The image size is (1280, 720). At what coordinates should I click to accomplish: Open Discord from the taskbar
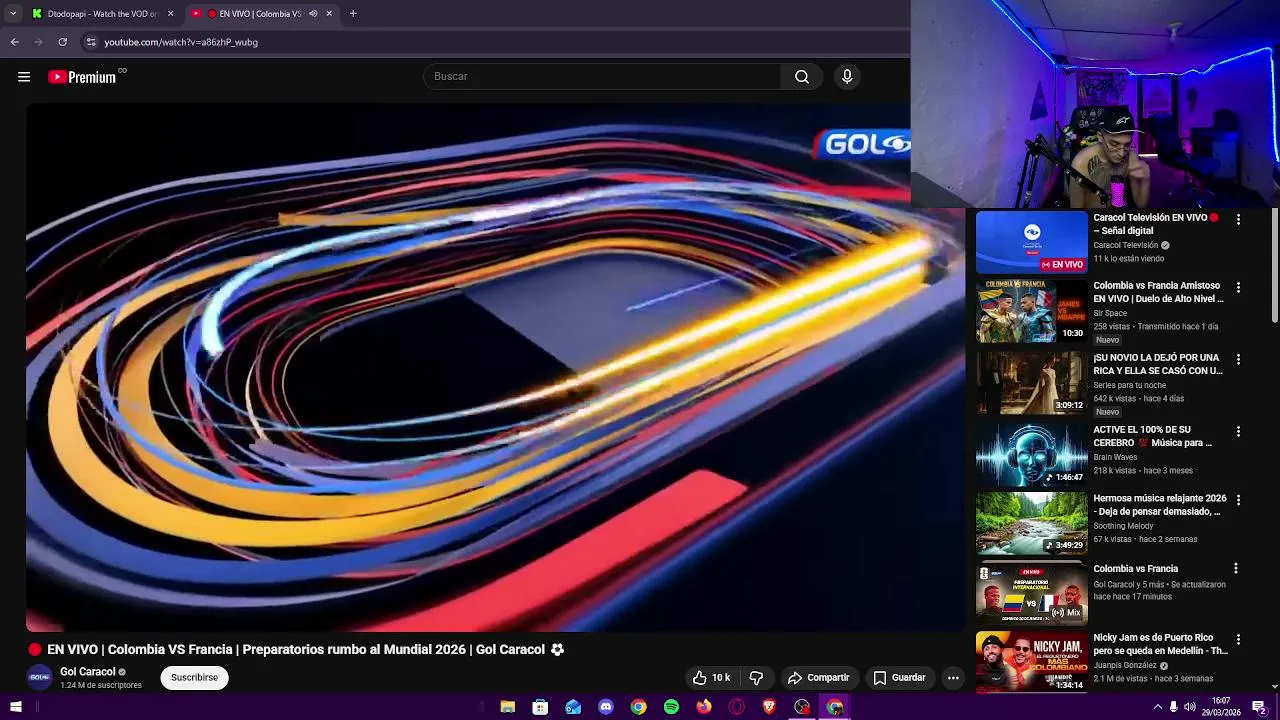click(x=606, y=707)
